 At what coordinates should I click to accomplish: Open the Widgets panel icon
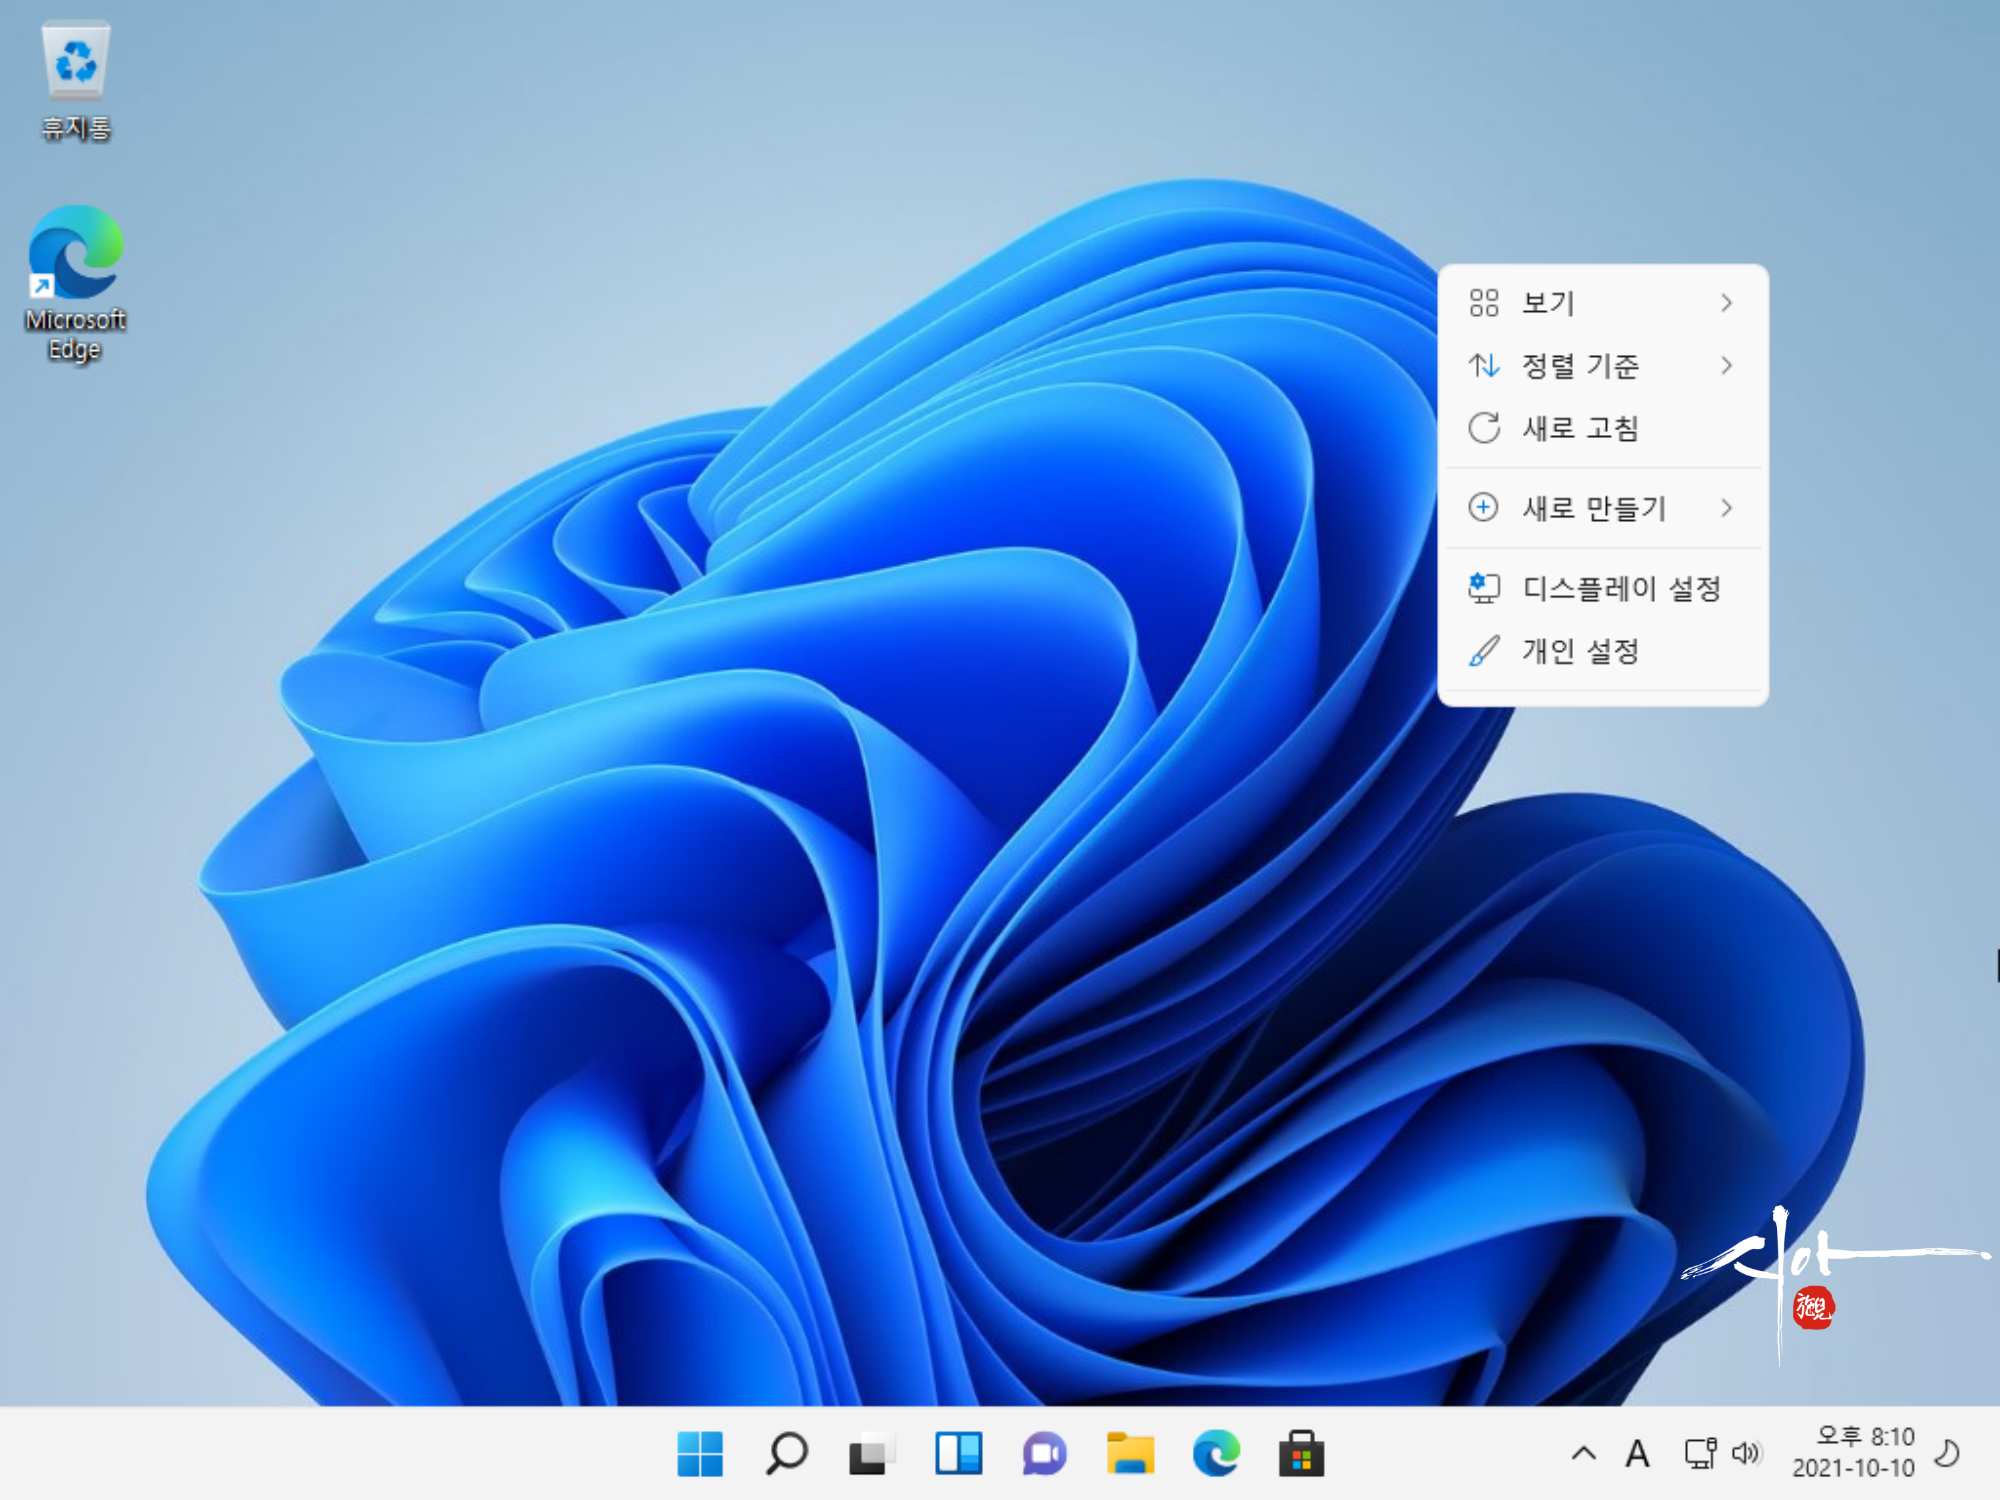click(958, 1453)
